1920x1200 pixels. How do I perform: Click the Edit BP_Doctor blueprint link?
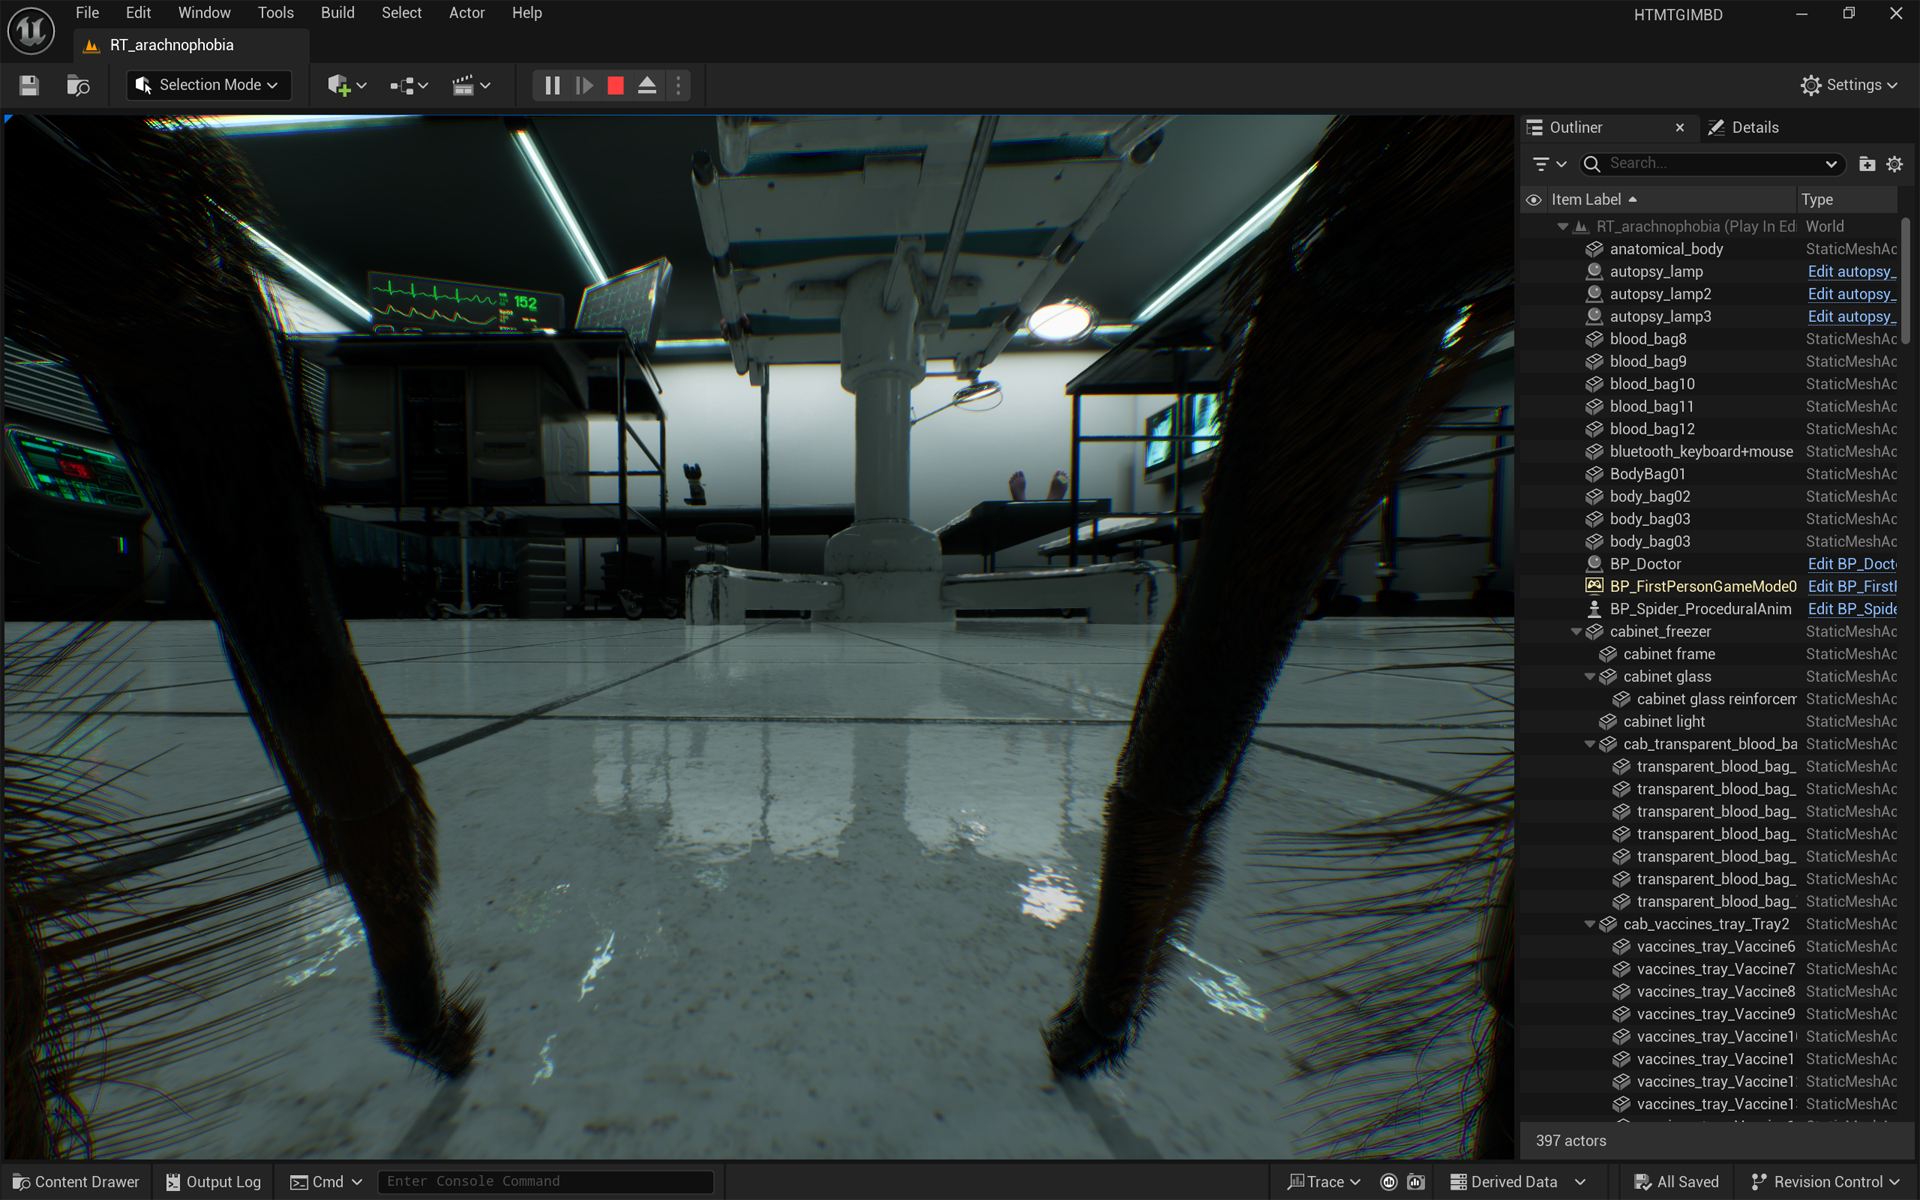click(x=1851, y=564)
